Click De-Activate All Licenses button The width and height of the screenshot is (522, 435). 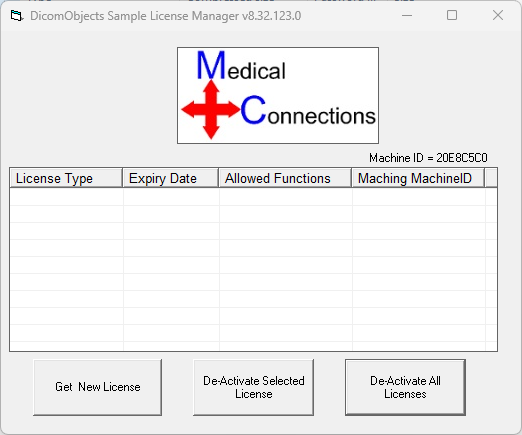[x=405, y=387]
